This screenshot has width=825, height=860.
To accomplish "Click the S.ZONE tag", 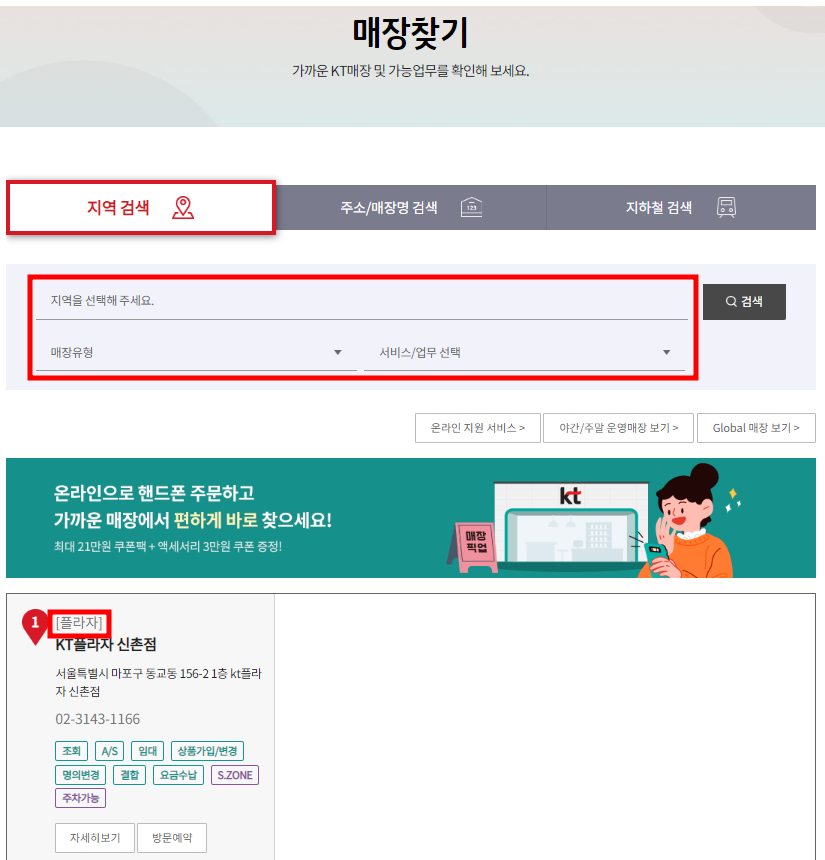I will click(235, 775).
